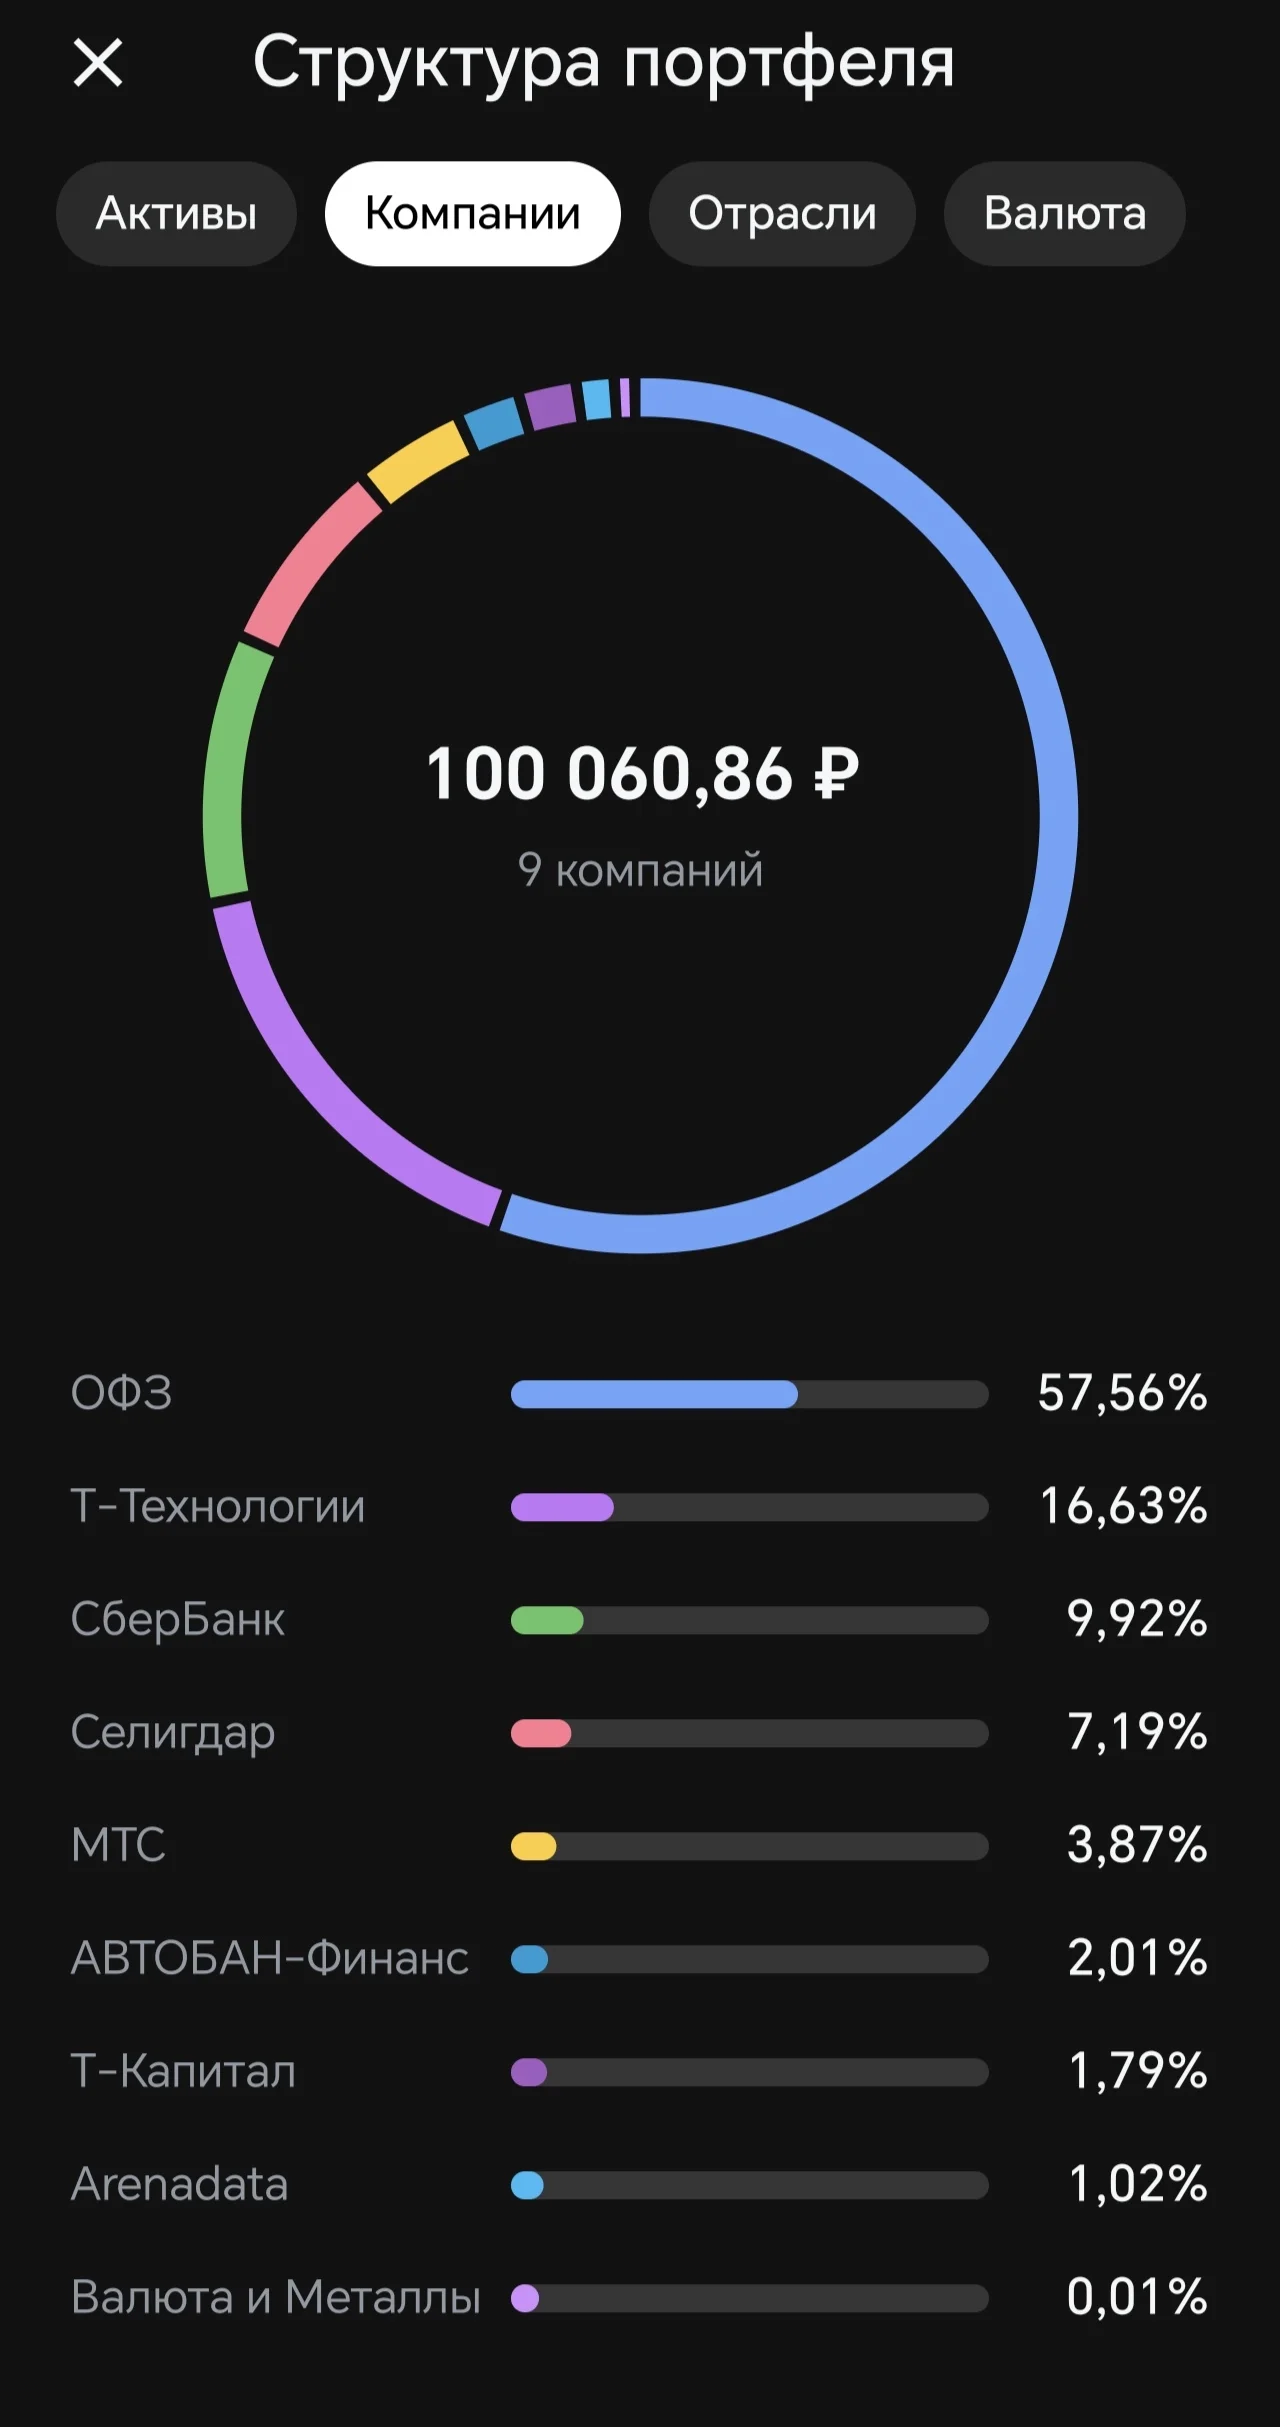Switch to the Валюта tab
Viewport: 1280px width, 2427px height.
pyautogui.click(x=1065, y=214)
